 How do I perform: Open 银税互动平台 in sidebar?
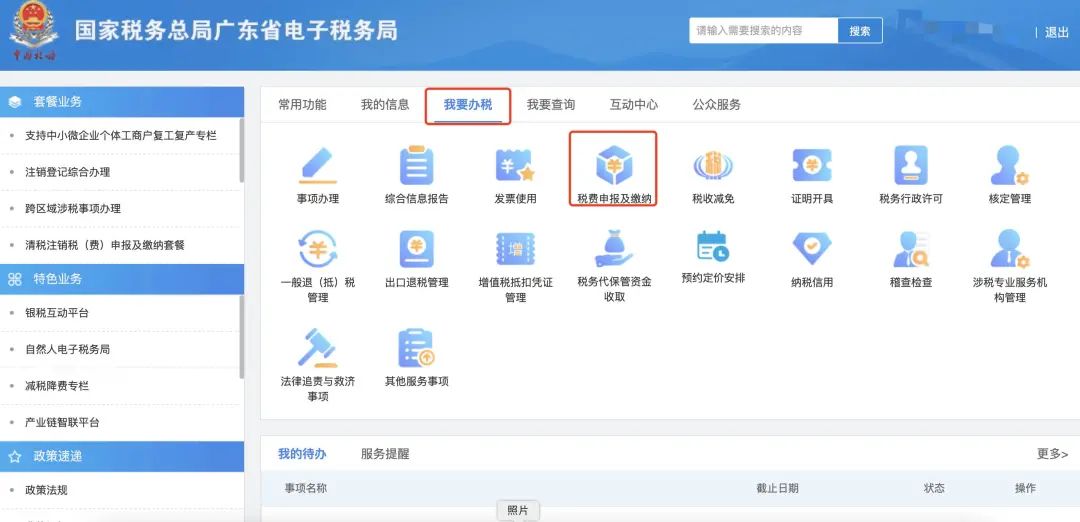(57, 313)
